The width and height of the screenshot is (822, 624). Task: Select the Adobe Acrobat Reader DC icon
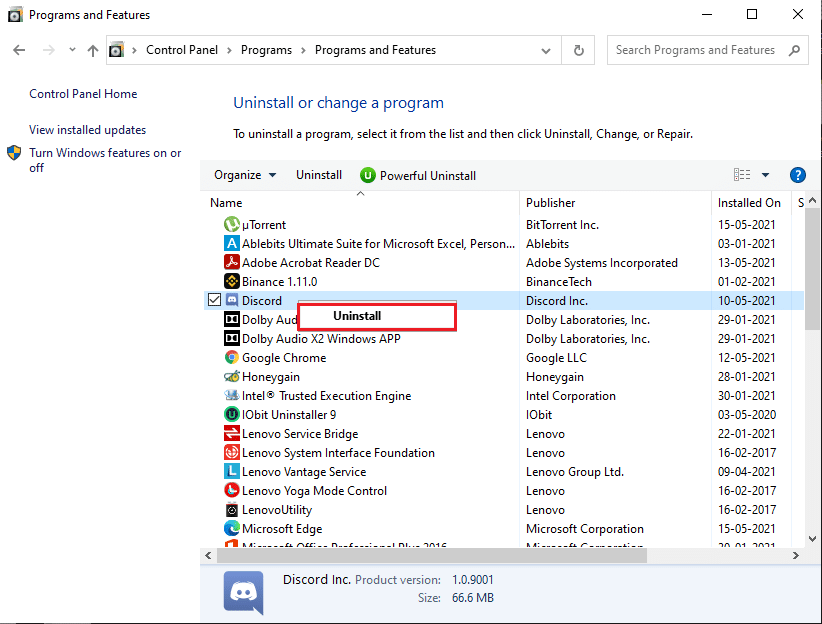(232, 263)
